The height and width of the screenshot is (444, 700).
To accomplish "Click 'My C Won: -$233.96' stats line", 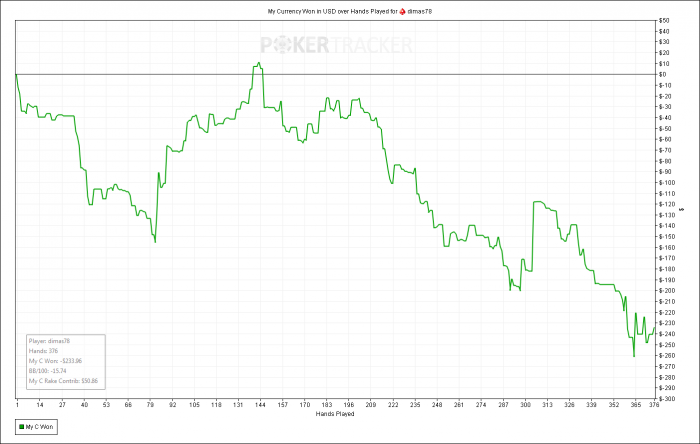I will (x=55, y=361).
